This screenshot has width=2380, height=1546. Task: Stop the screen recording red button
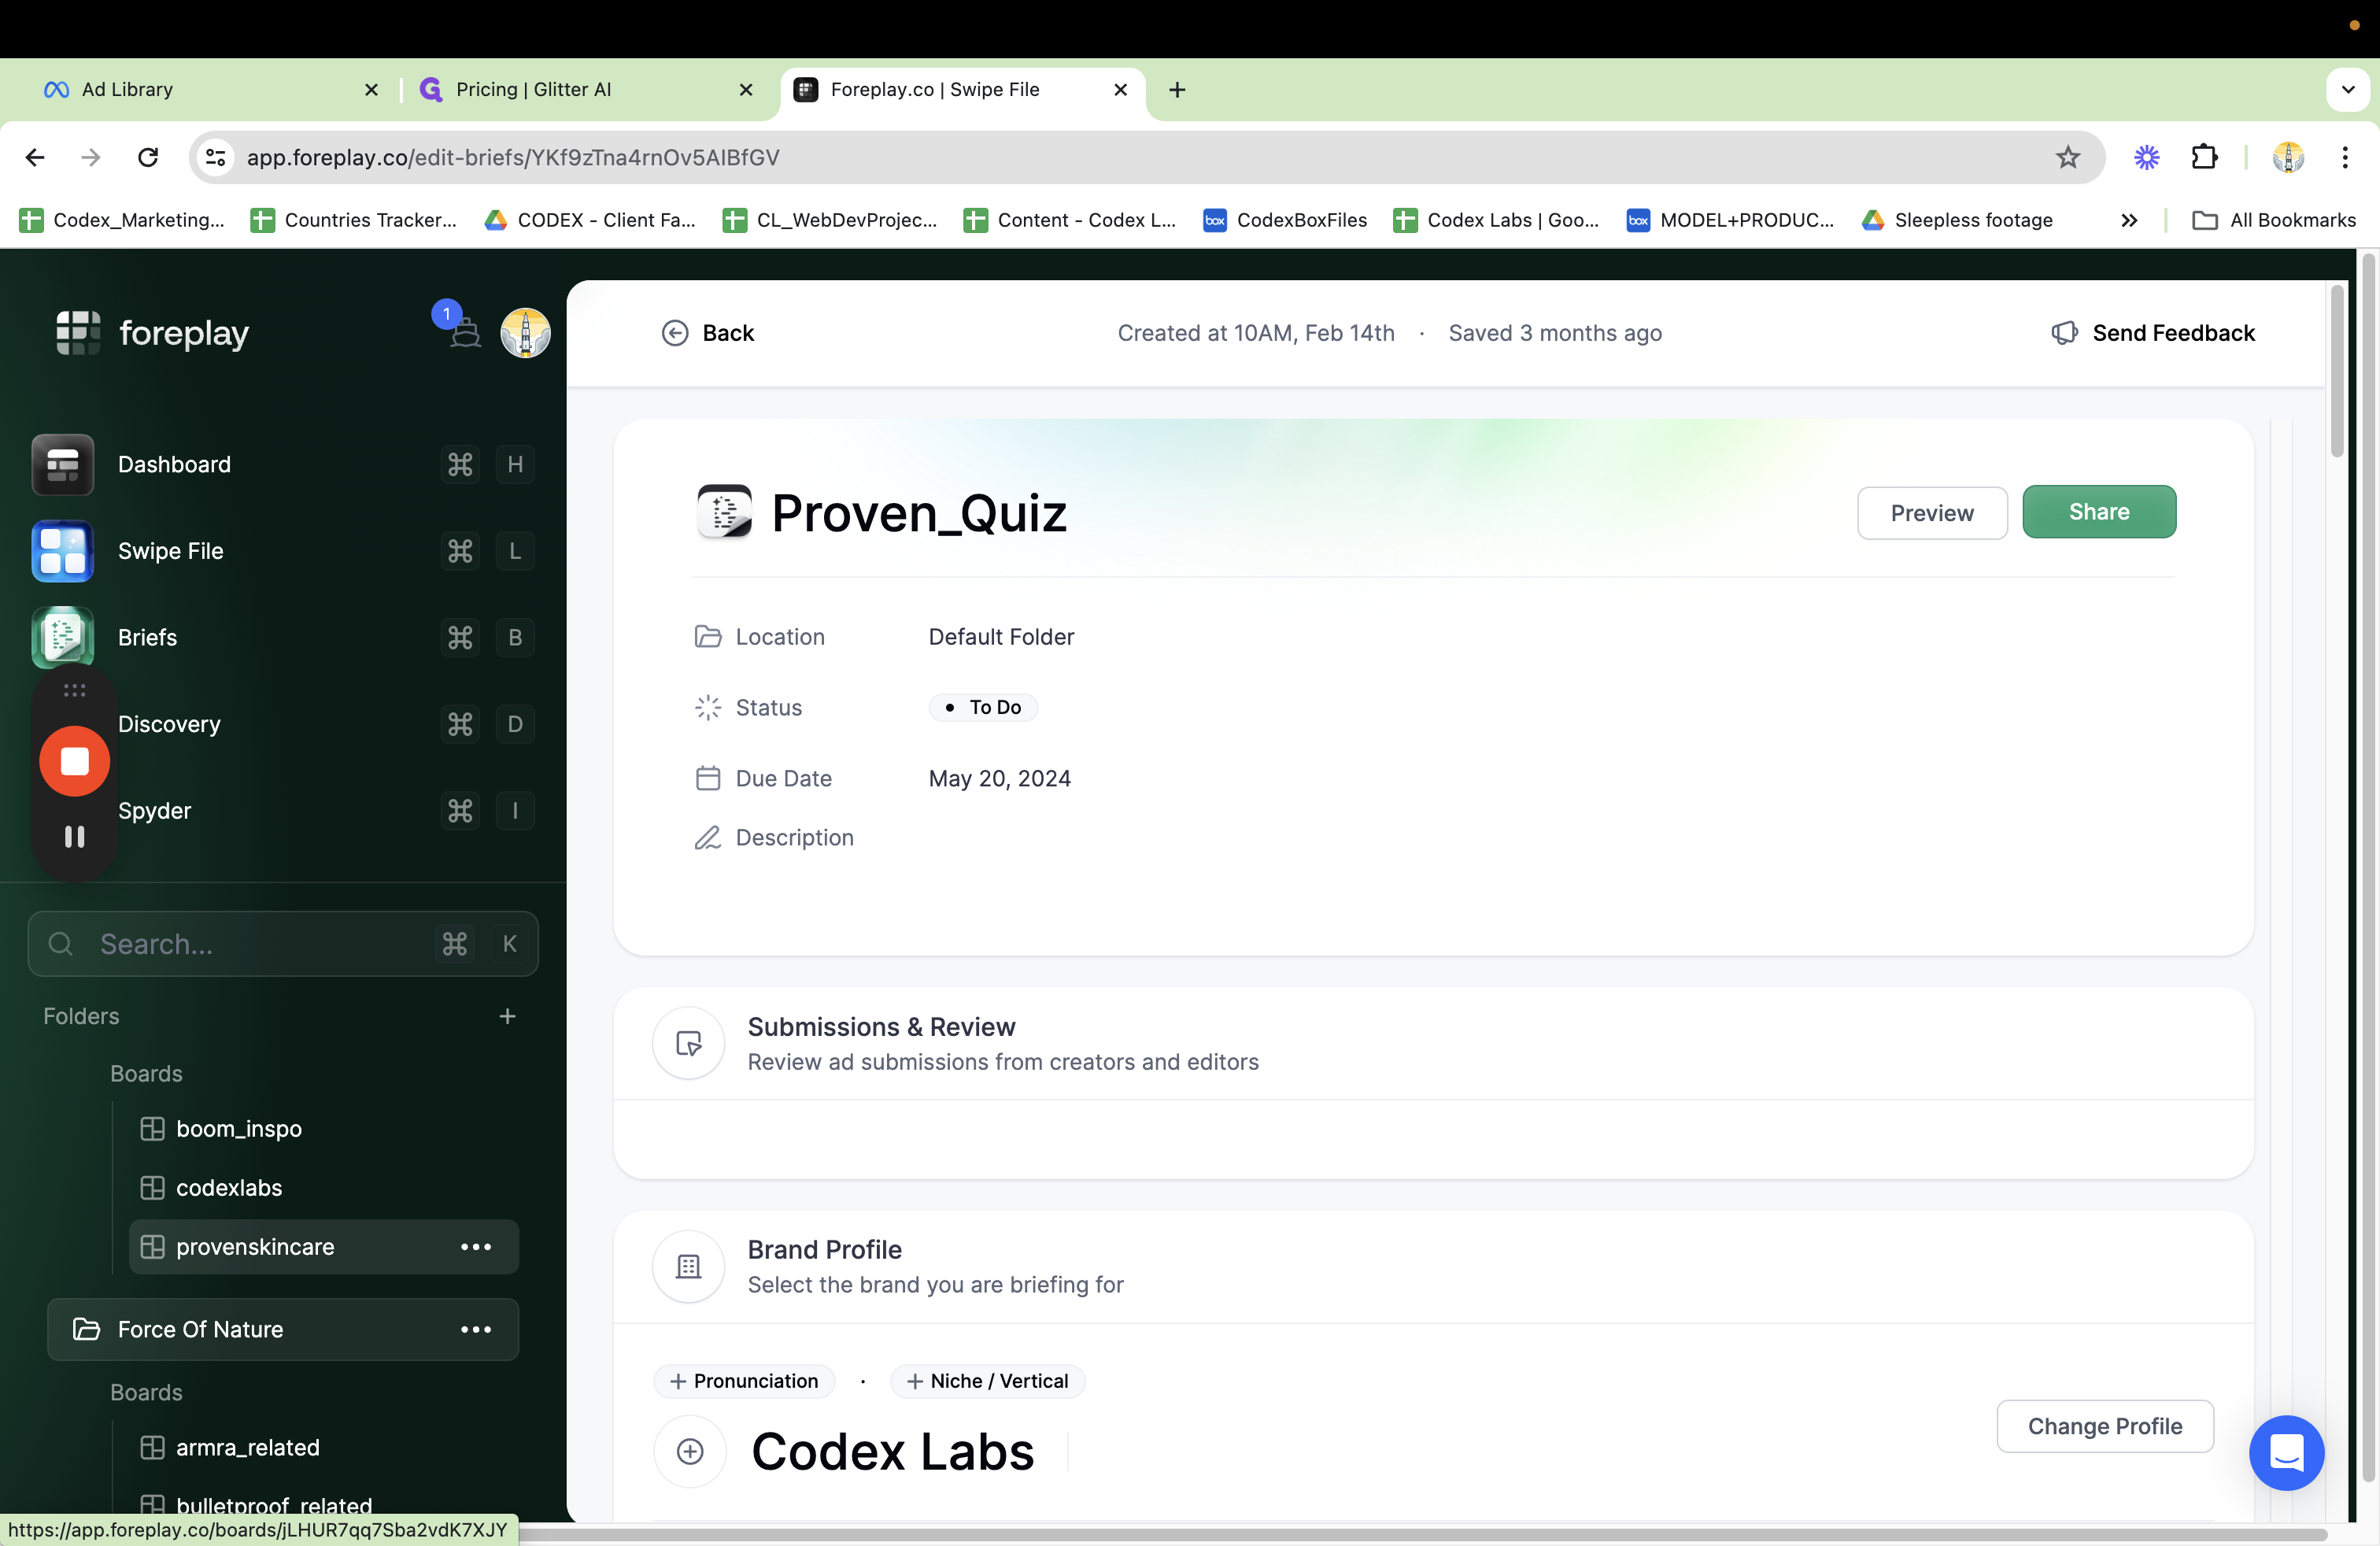point(74,762)
